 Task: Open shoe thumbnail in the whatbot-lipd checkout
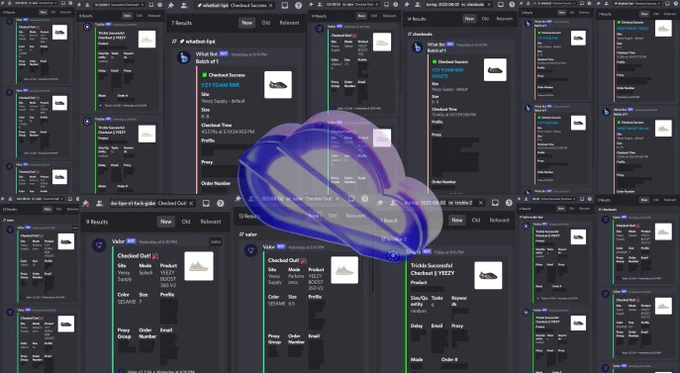278,85
